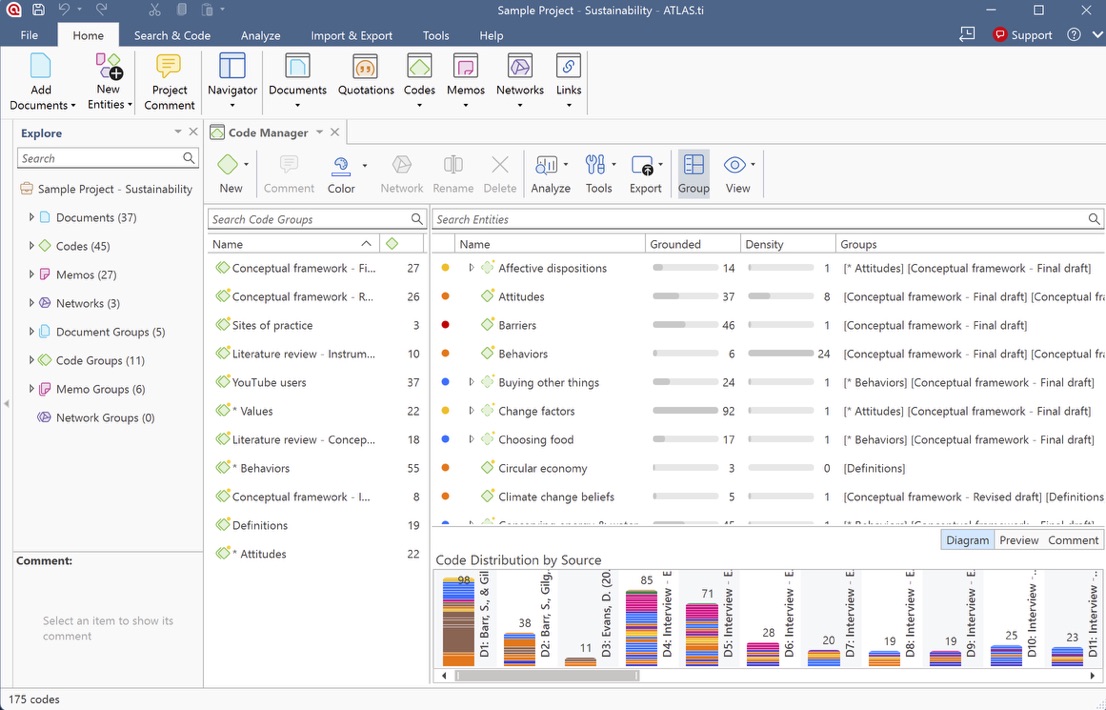Click the Export icon in Code Manager
Viewport: 1106px width, 710px height.
(643, 165)
